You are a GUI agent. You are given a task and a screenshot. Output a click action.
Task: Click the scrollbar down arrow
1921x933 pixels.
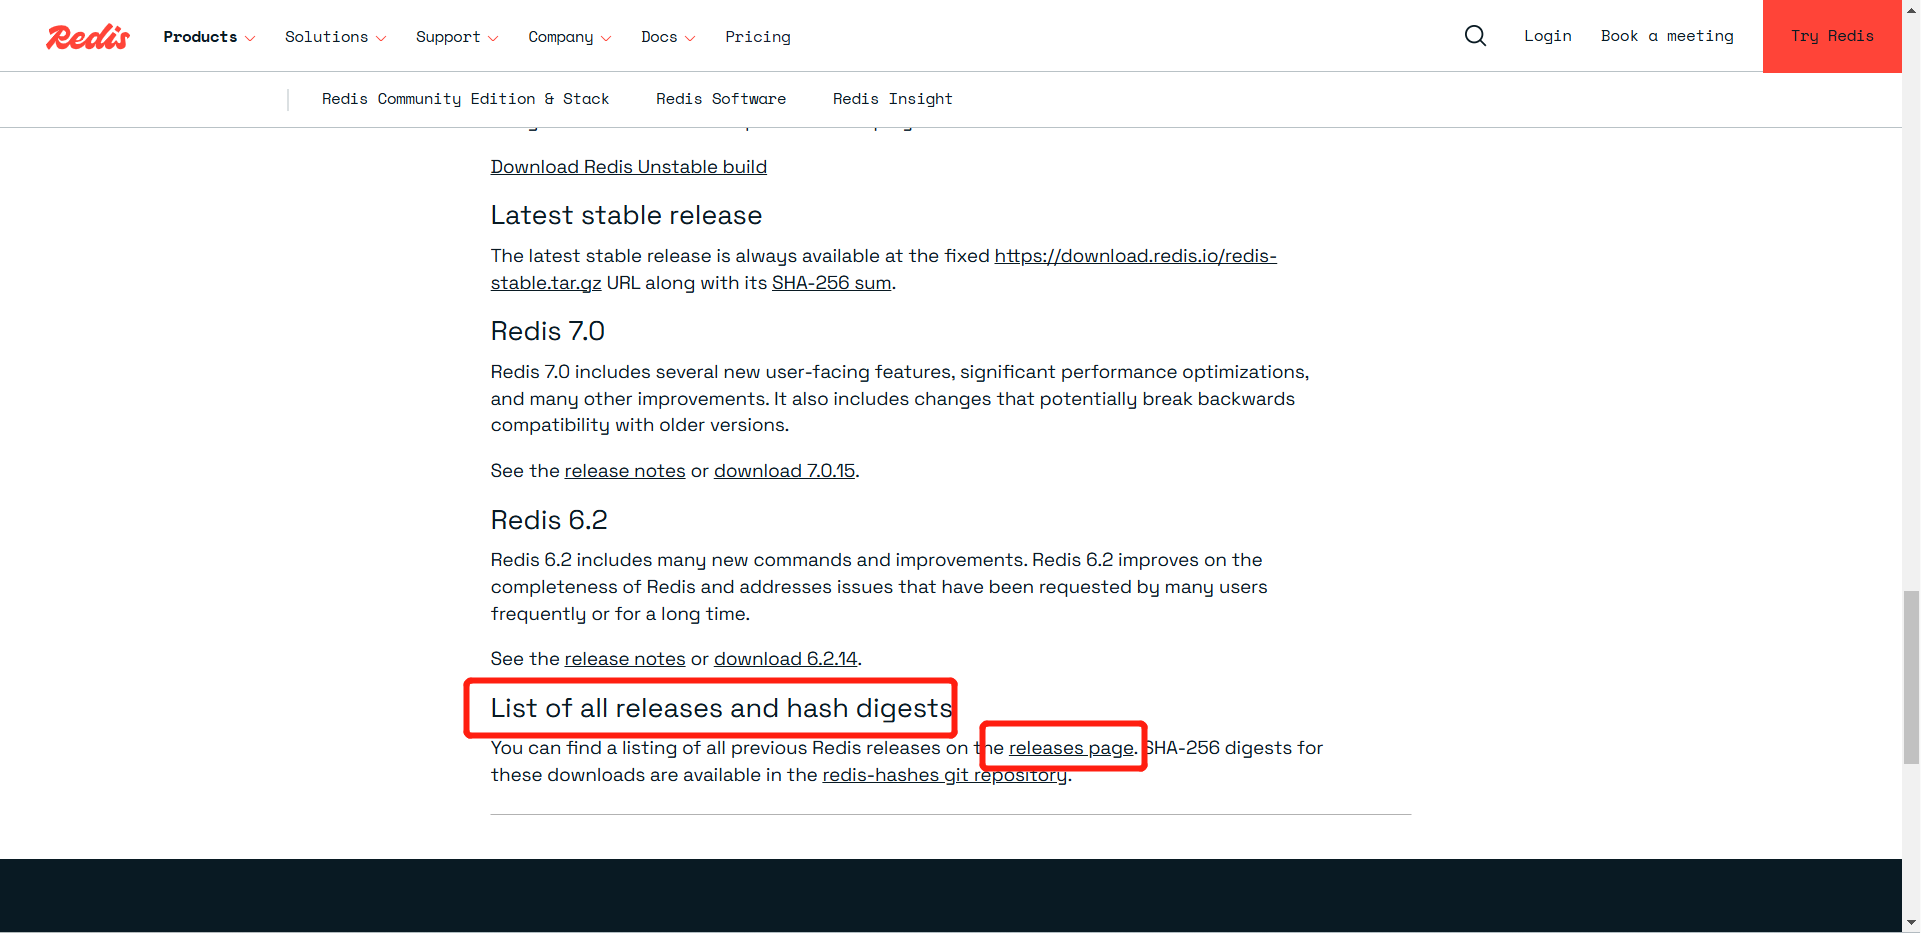coord(1911,923)
